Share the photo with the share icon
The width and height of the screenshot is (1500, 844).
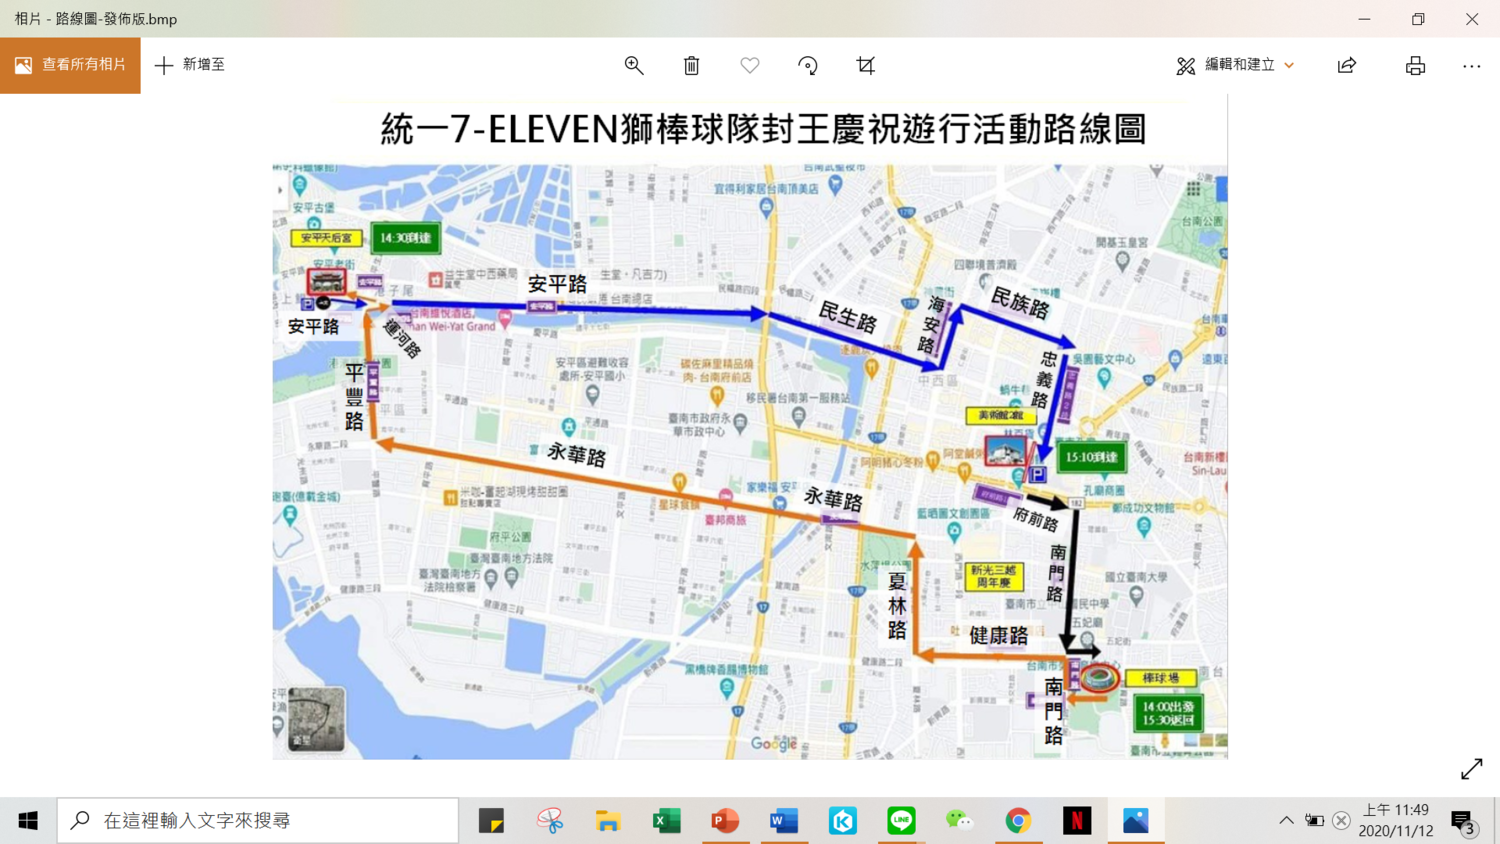1347,65
